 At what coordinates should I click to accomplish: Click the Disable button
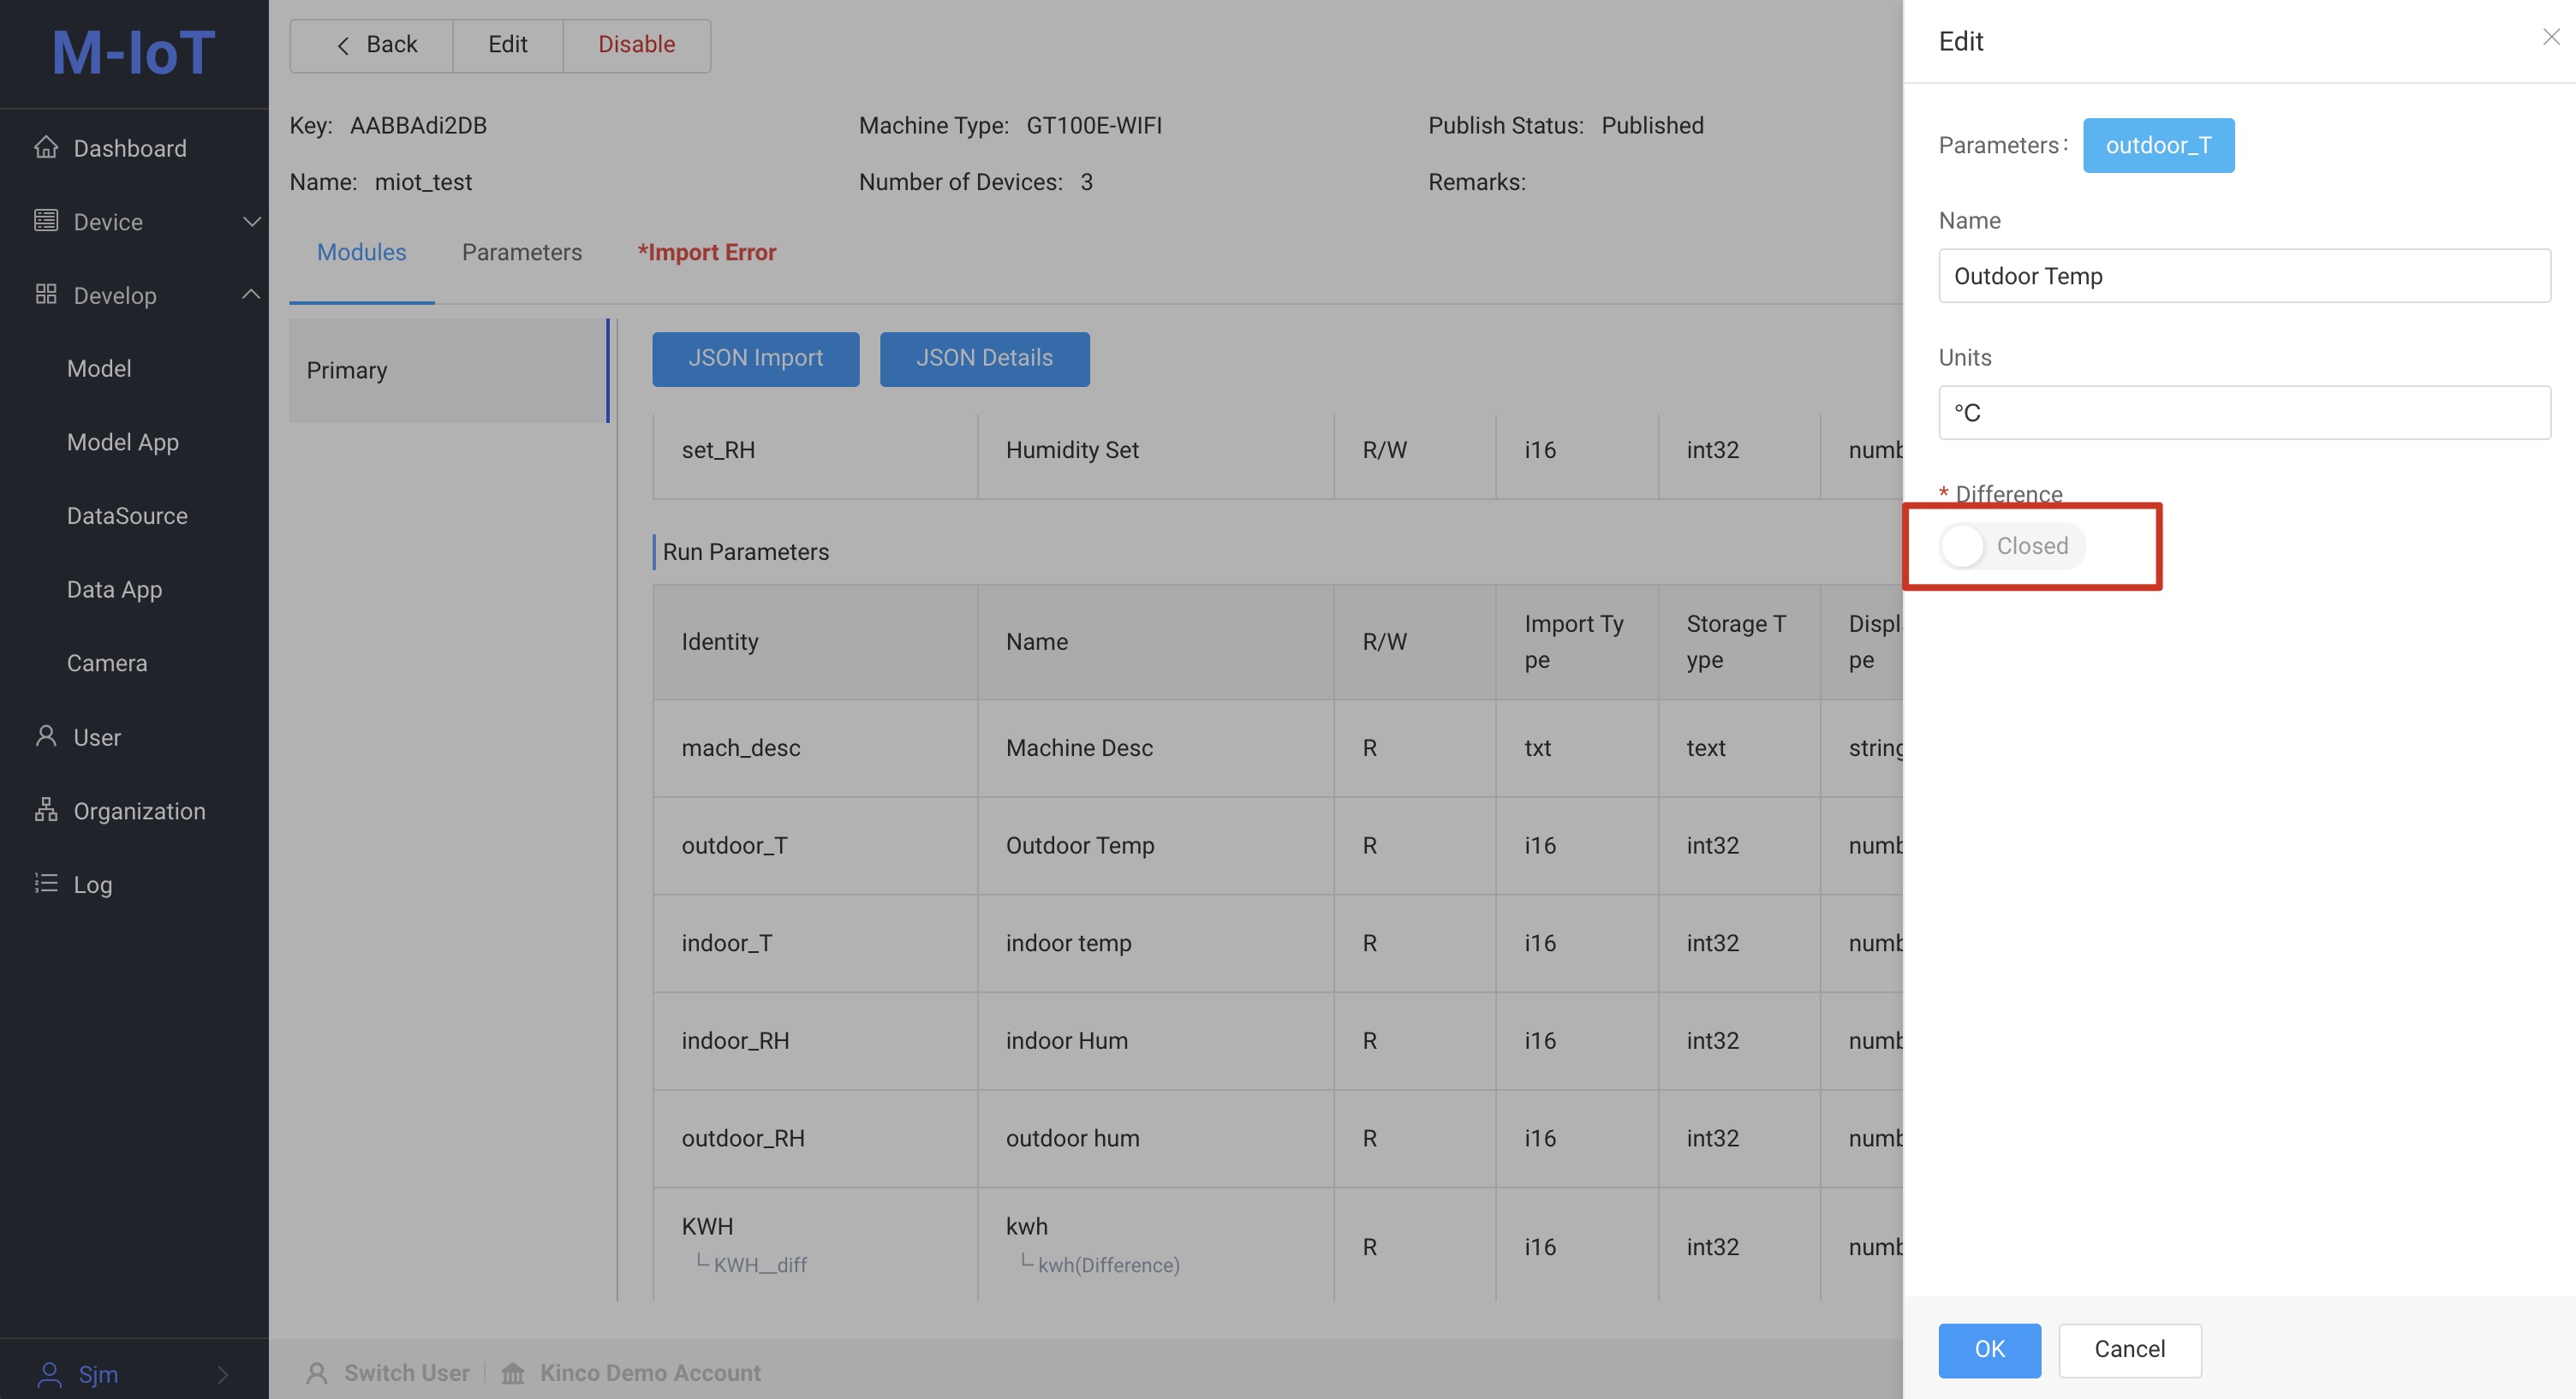[x=637, y=45]
